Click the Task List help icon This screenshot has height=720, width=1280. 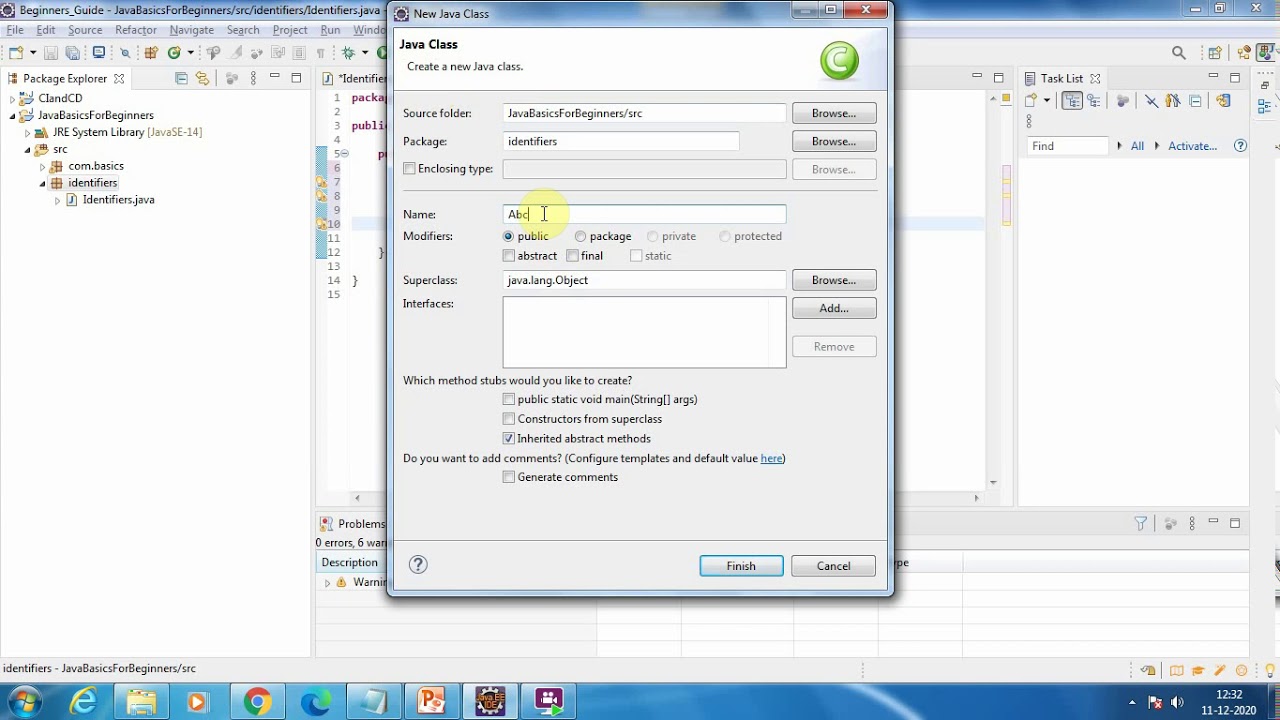pos(1240,146)
